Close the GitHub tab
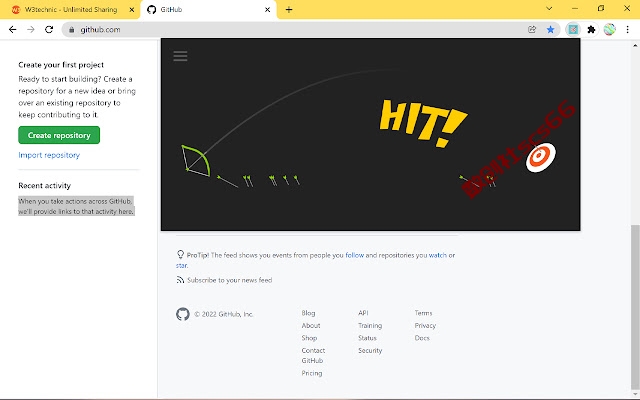640x400 pixels. [267, 9]
